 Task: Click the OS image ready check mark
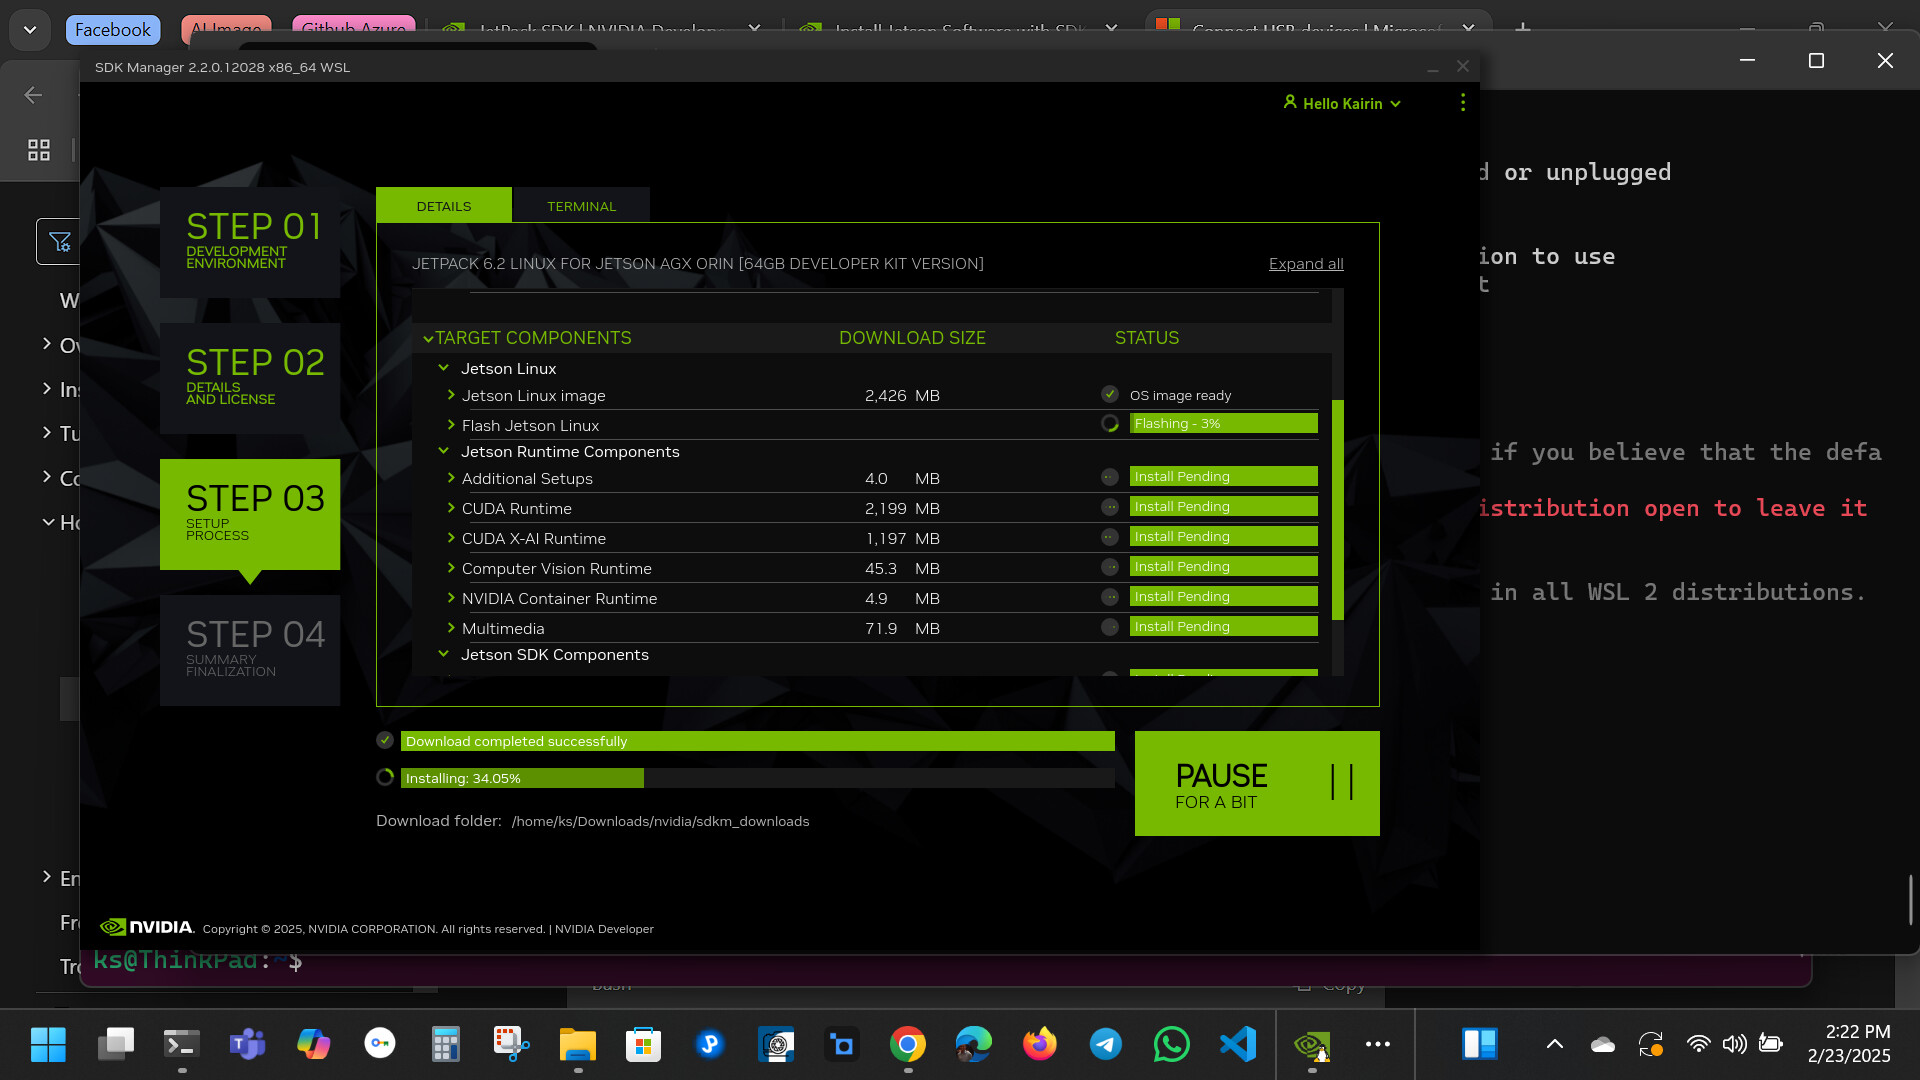pos(1110,394)
